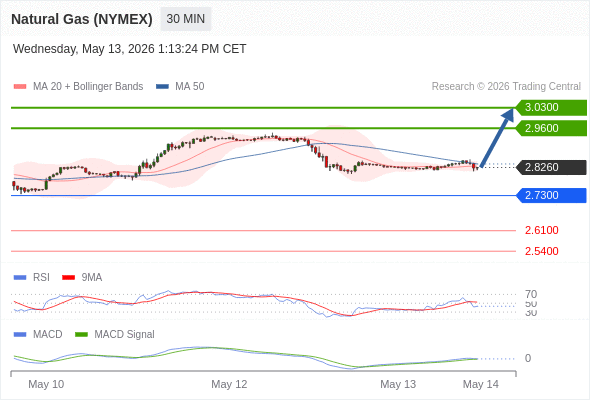Click Research © 2026 Trading Central credit
The height and width of the screenshot is (400, 590).
[x=506, y=87]
